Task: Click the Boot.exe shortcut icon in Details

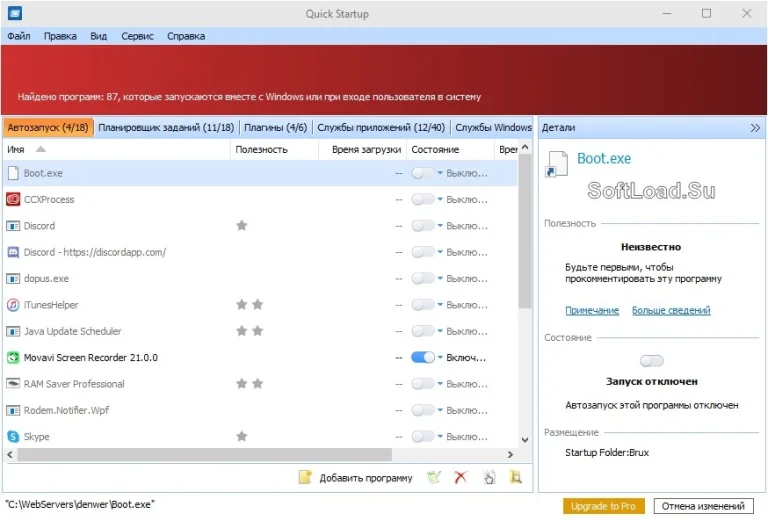Action: [x=556, y=164]
